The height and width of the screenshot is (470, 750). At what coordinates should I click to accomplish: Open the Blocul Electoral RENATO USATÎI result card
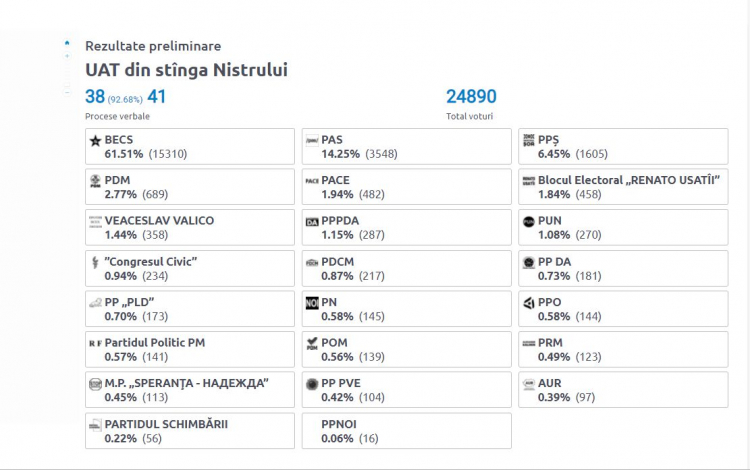[x=623, y=187]
